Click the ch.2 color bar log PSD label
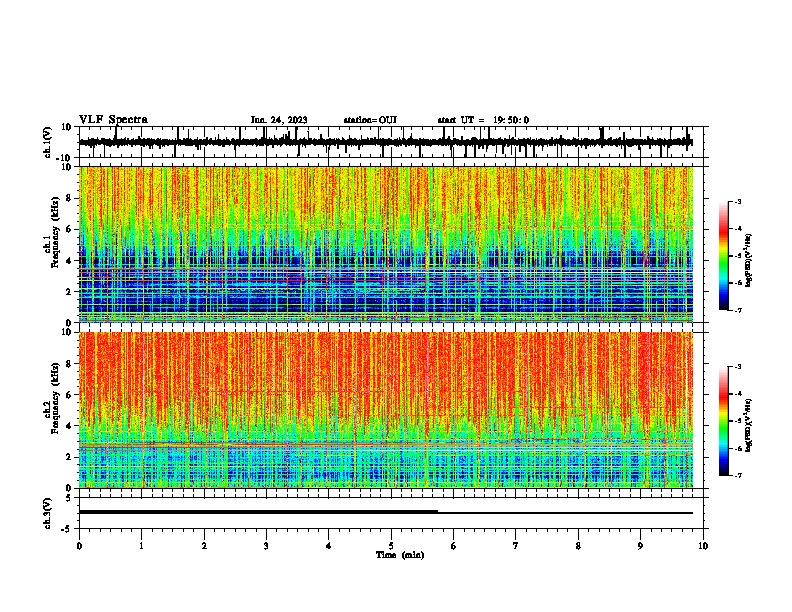This screenshot has width=792, height=612. click(749, 425)
